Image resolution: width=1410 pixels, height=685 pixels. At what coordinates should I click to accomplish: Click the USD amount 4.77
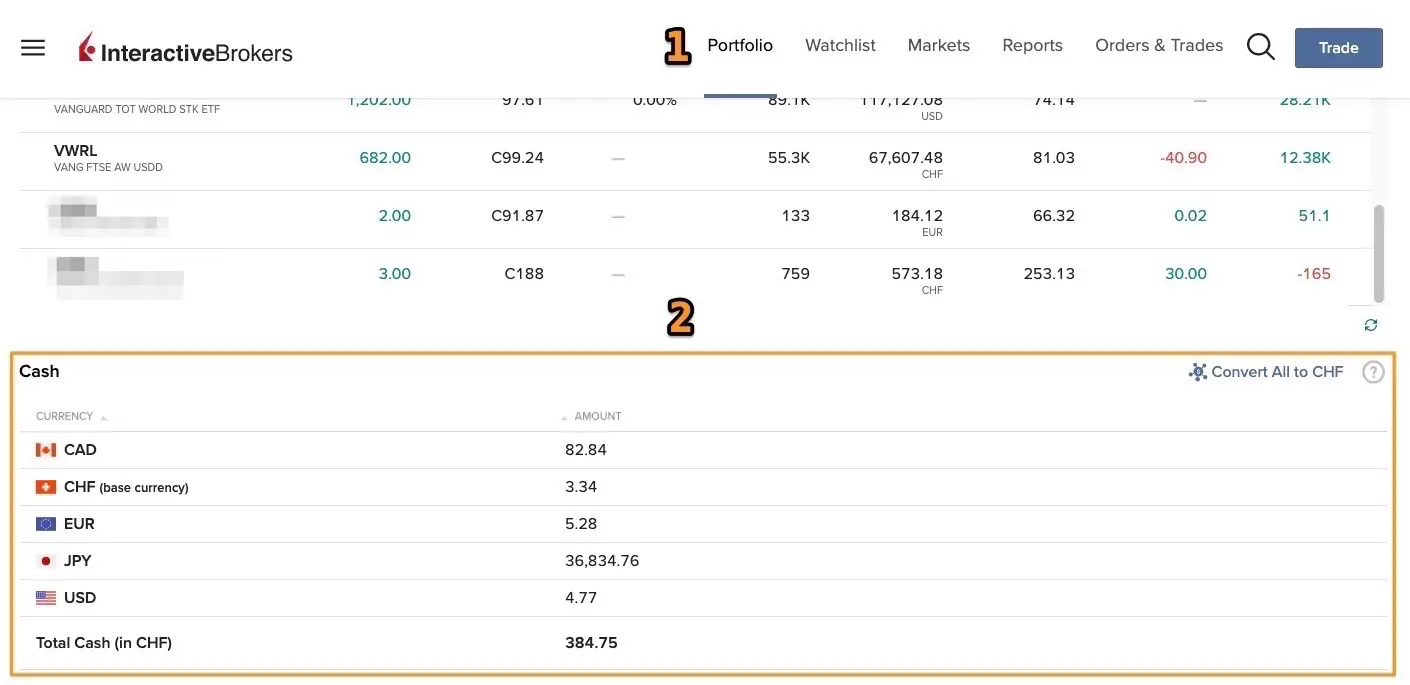pos(581,598)
